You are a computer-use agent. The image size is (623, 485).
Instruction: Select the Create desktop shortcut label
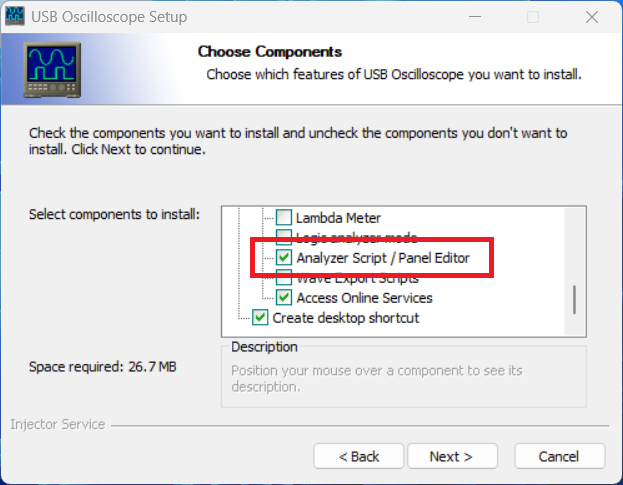pyautogui.click(x=346, y=318)
